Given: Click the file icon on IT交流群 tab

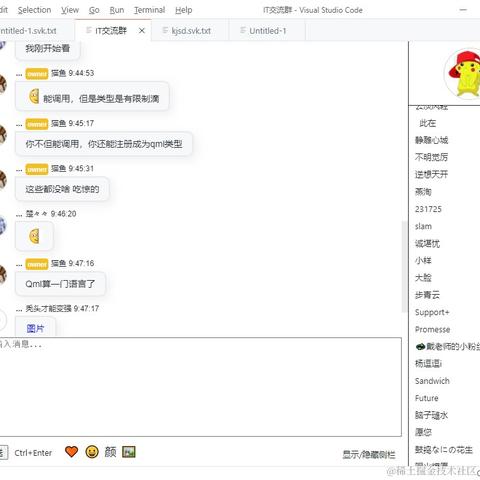Looking at the screenshot, I should pyautogui.click(x=89, y=30).
